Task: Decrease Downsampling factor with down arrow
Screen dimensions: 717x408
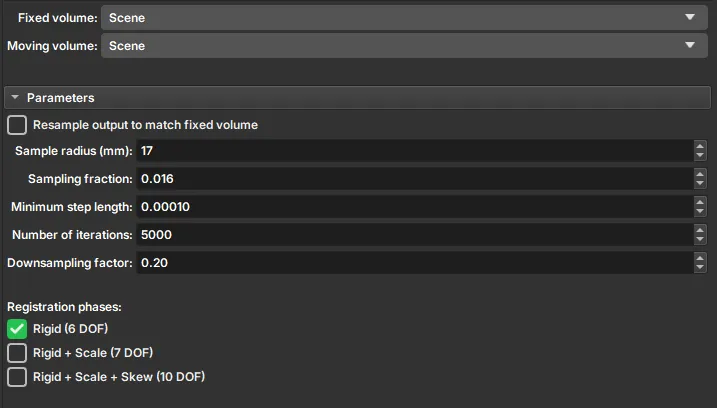Action: click(700, 268)
